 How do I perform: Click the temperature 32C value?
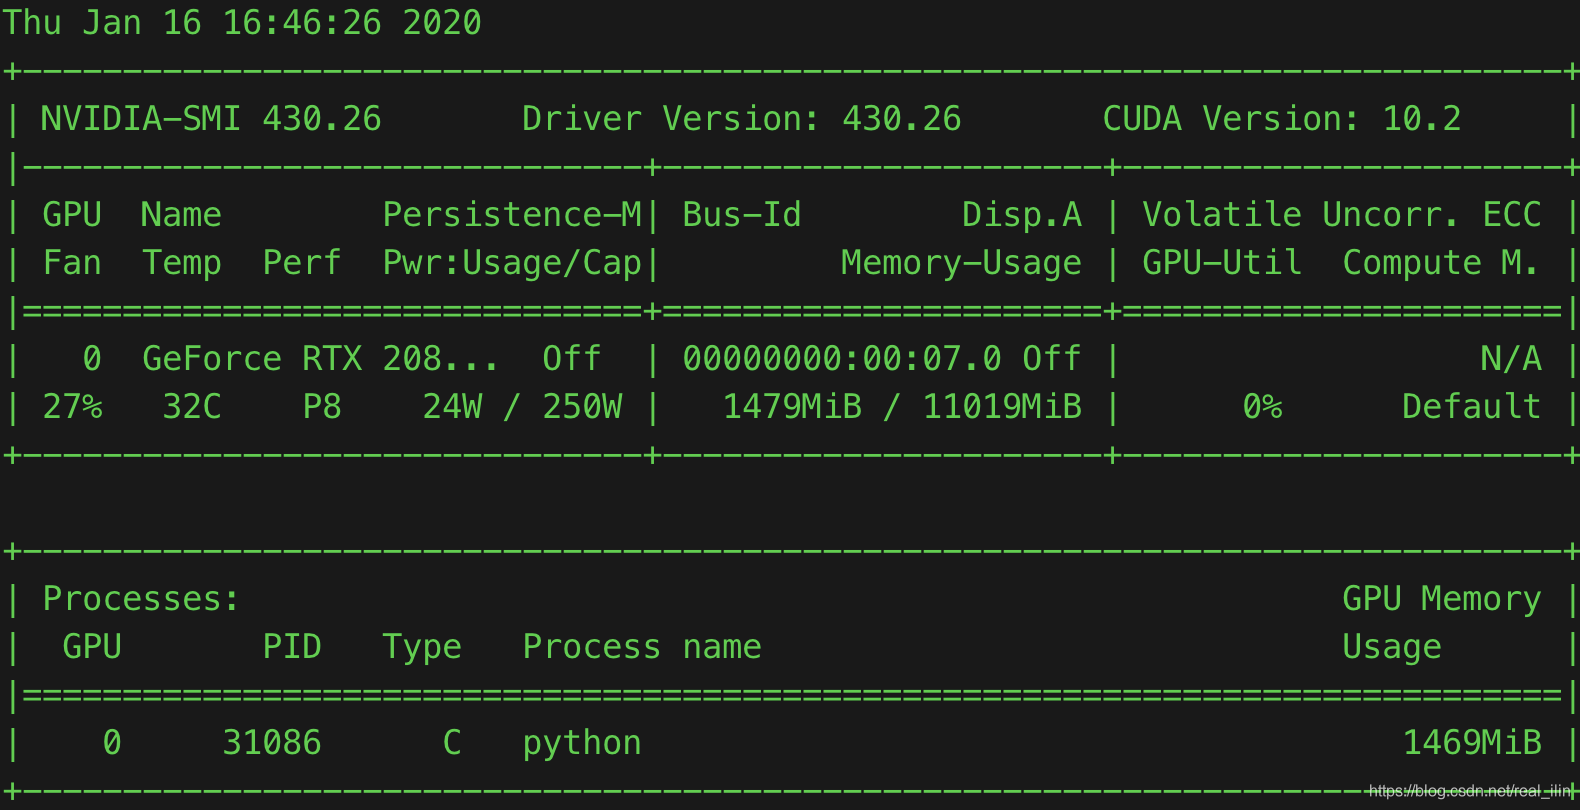point(192,406)
